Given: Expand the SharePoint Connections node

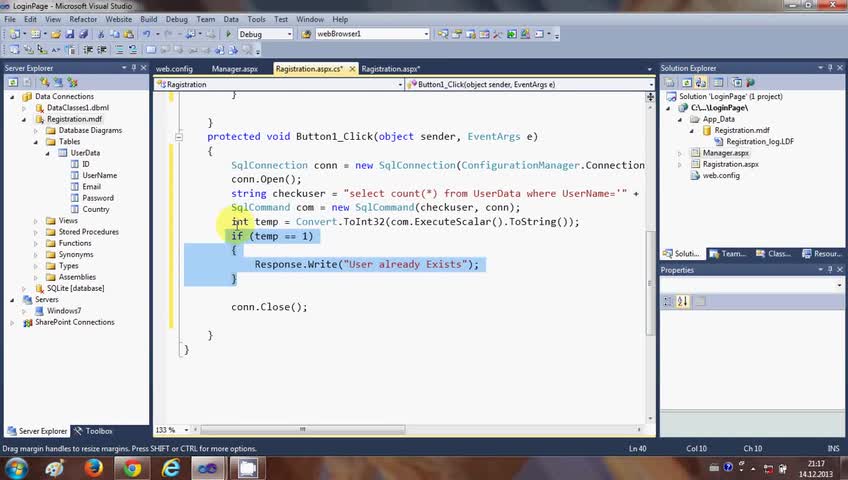Looking at the screenshot, I should point(12,323).
